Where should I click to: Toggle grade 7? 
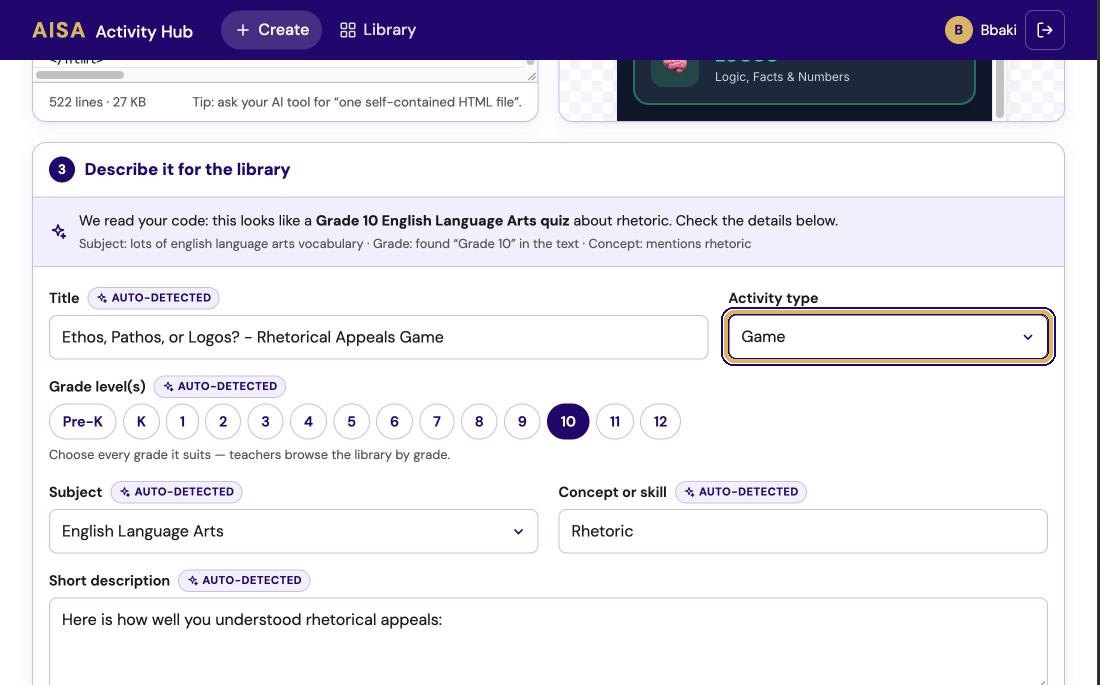pyautogui.click(x=437, y=422)
